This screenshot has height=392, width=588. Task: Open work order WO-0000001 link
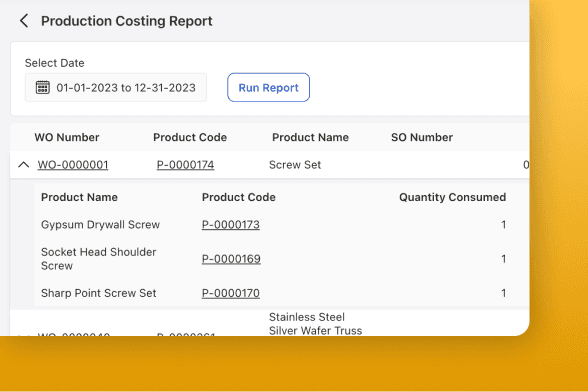(x=73, y=165)
